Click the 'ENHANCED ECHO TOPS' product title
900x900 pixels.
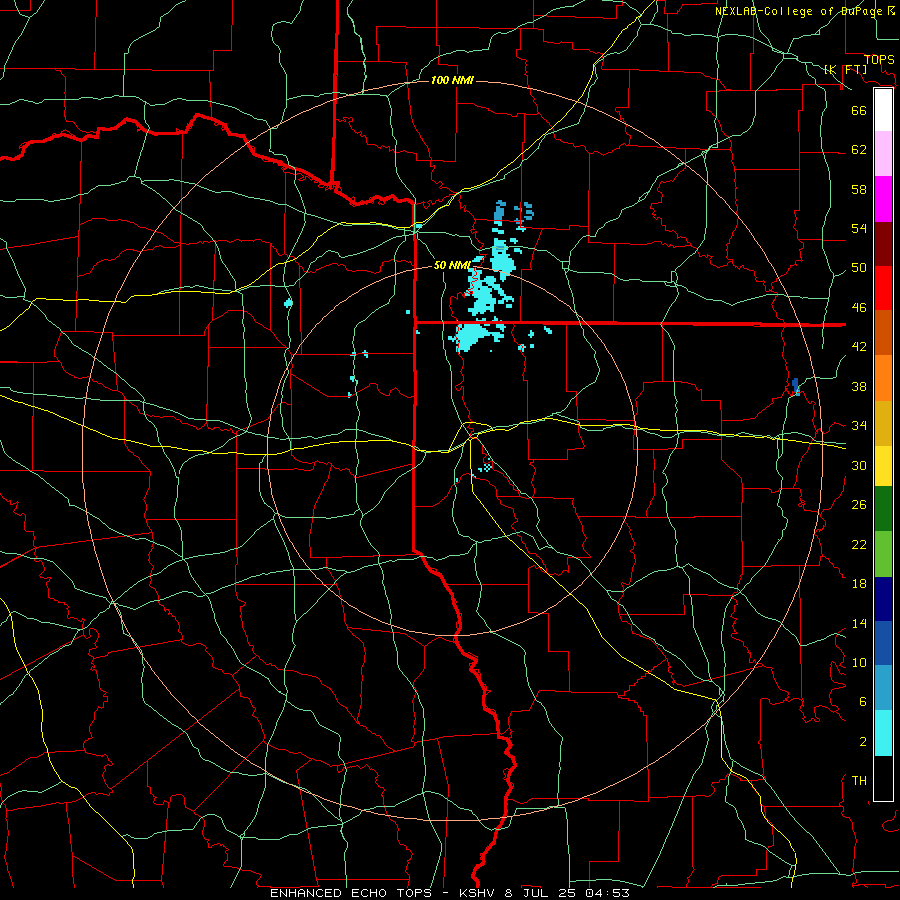click(351, 893)
